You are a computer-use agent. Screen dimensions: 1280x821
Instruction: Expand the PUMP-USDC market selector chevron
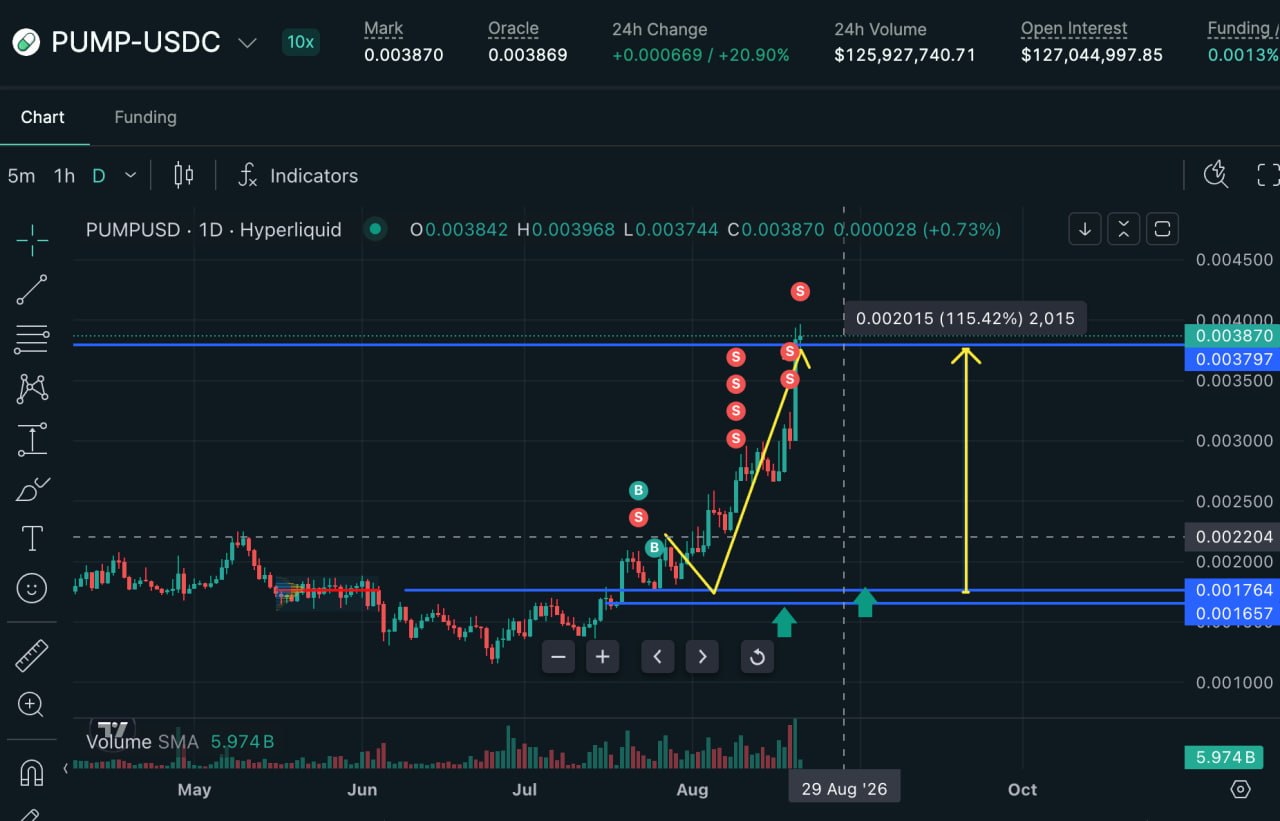(x=247, y=43)
